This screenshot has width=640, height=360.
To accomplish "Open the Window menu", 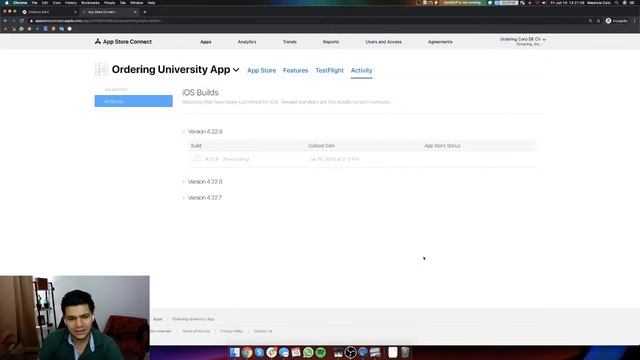I will [136, 2].
